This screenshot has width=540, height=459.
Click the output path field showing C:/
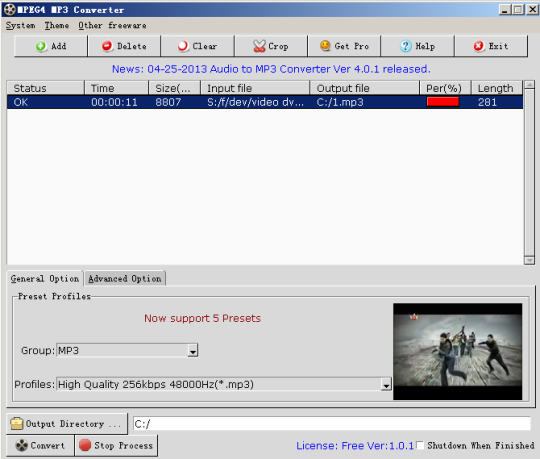point(332,424)
